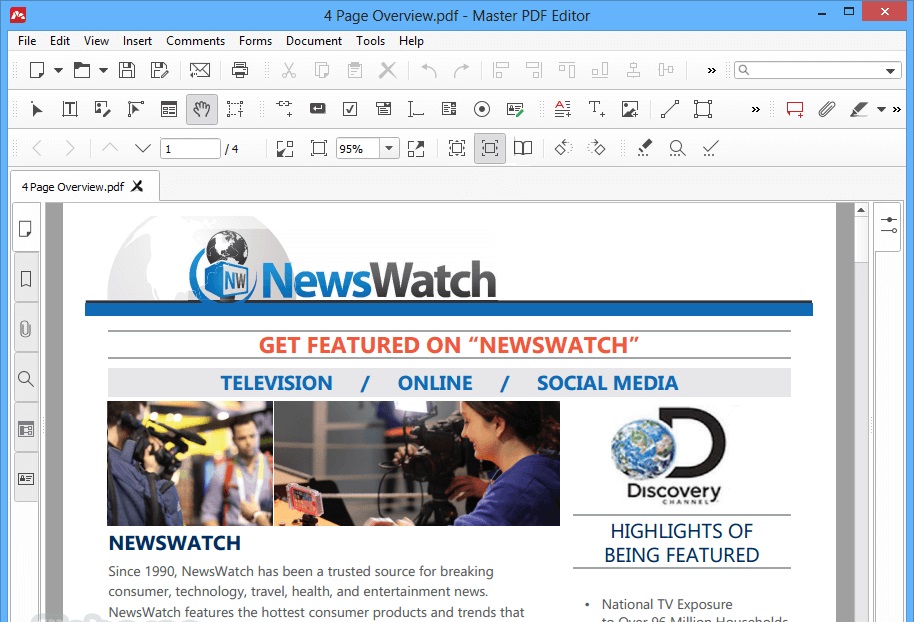Image resolution: width=914 pixels, height=622 pixels.
Task: Select the Edit Document arrow tool
Action: pos(37,109)
